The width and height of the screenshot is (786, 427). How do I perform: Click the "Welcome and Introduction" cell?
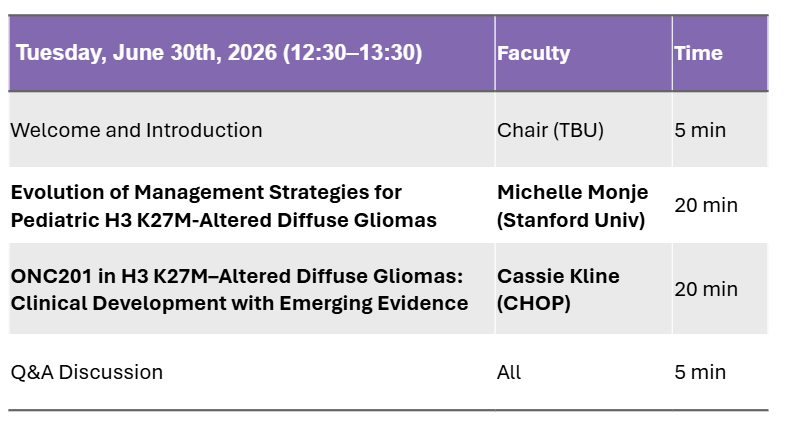[x=136, y=130]
